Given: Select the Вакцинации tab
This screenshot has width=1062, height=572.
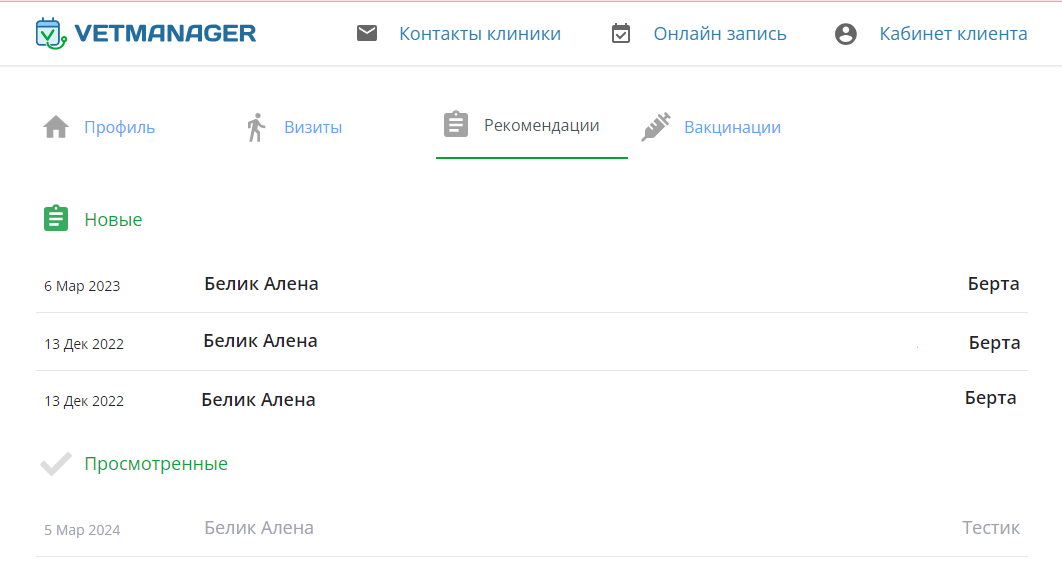Looking at the screenshot, I should [732, 128].
